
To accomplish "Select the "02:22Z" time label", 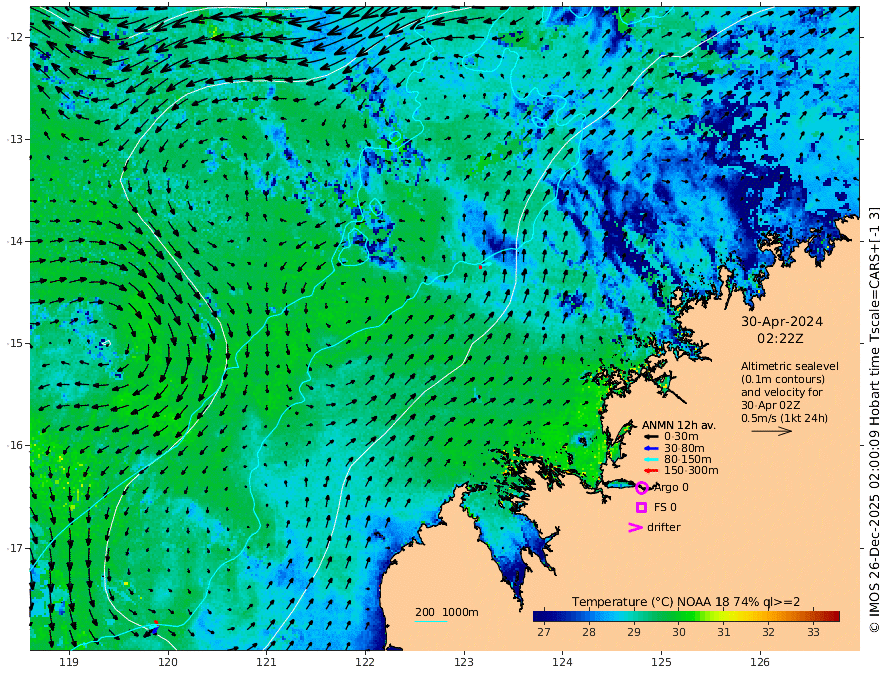I will (780, 339).
